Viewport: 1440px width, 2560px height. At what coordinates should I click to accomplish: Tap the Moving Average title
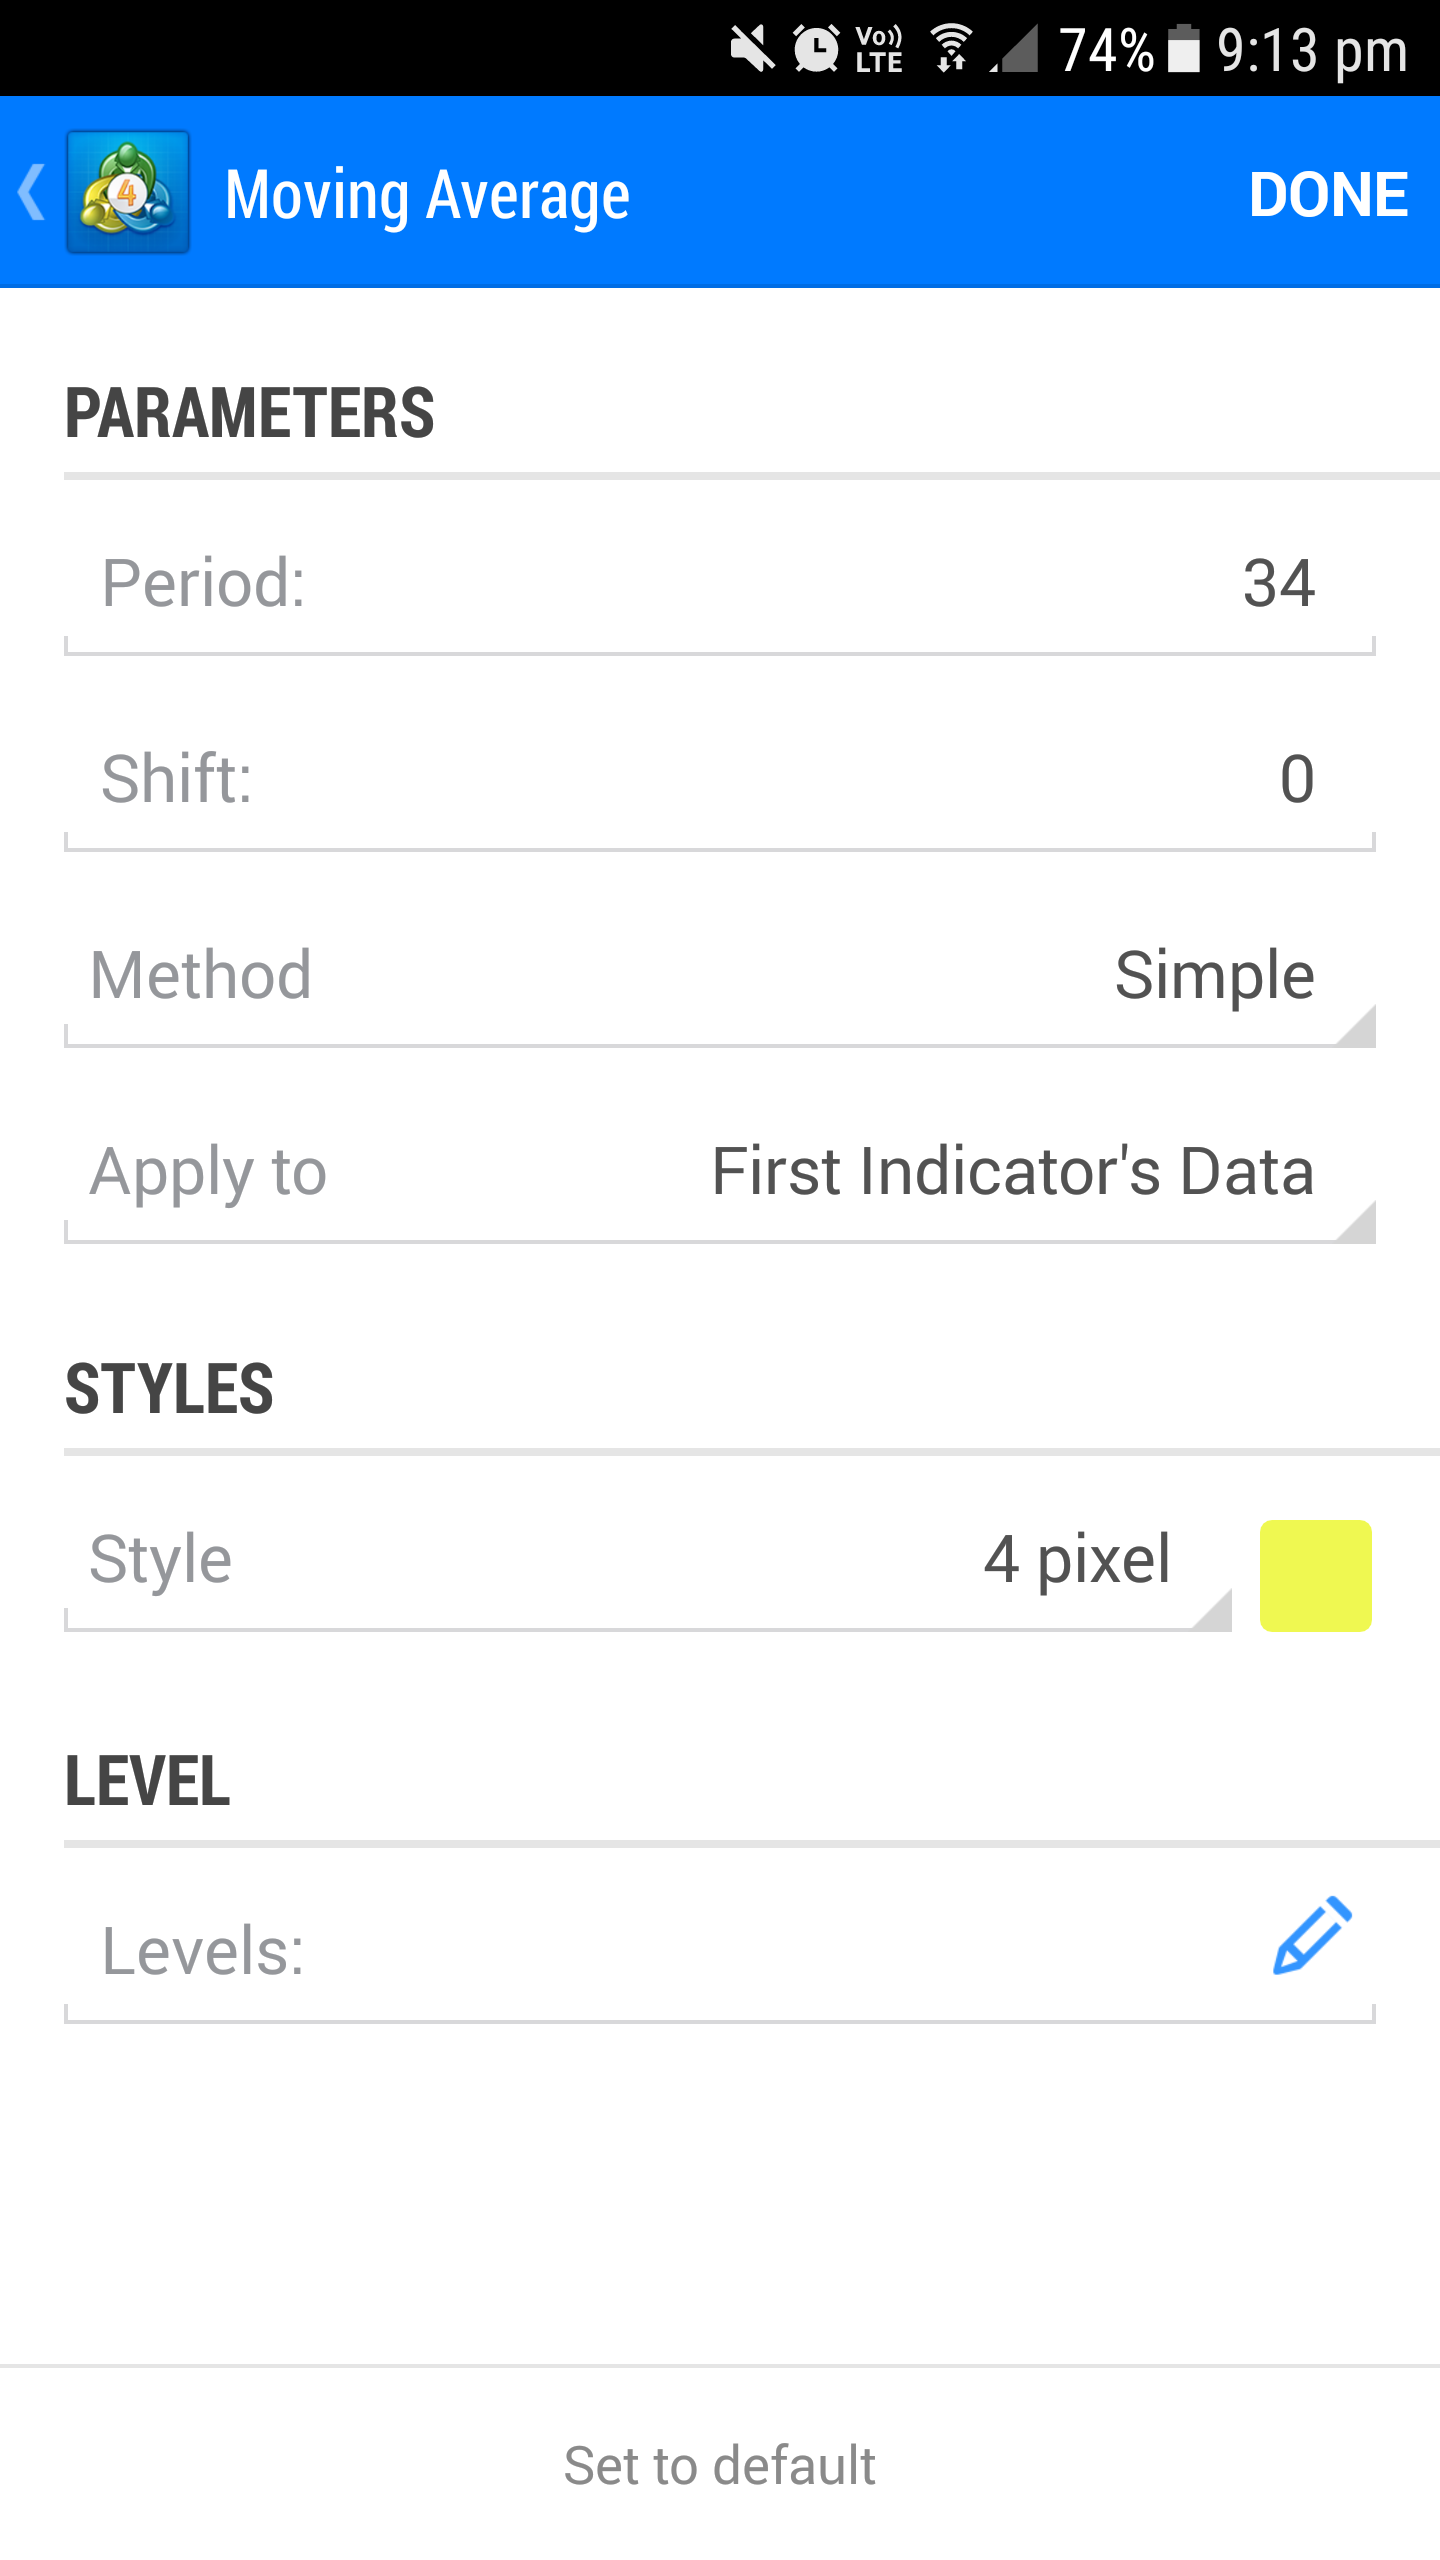(x=427, y=194)
